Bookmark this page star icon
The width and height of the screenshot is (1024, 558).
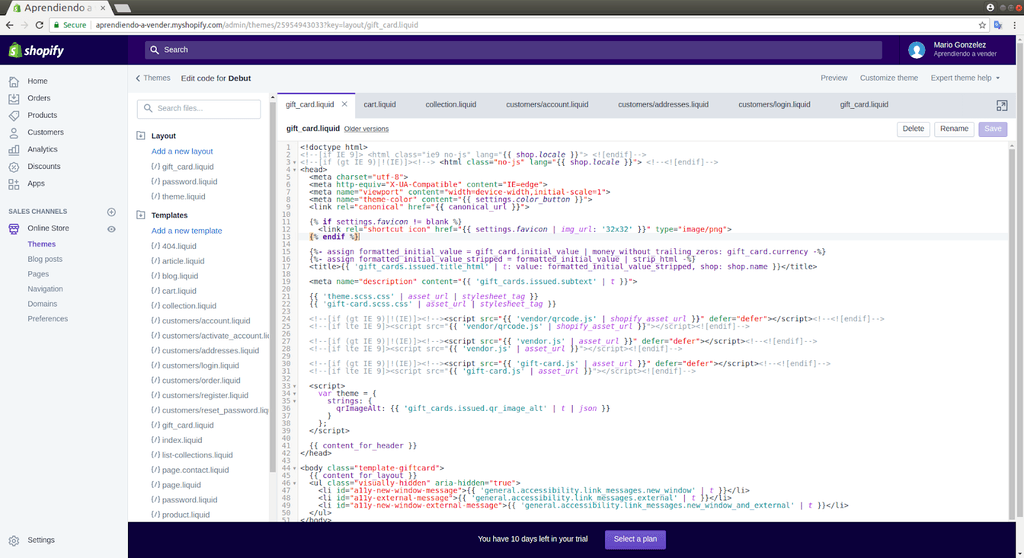click(982, 25)
